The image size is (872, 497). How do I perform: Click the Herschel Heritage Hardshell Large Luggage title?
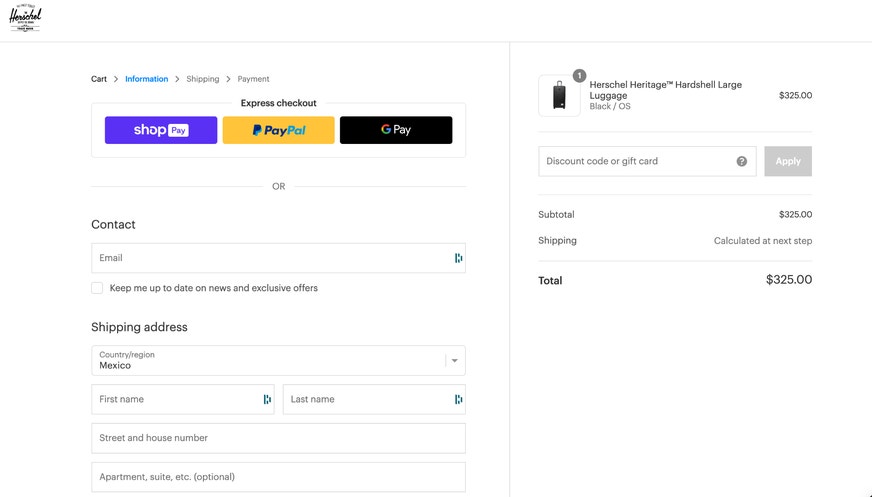tap(666, 90)
